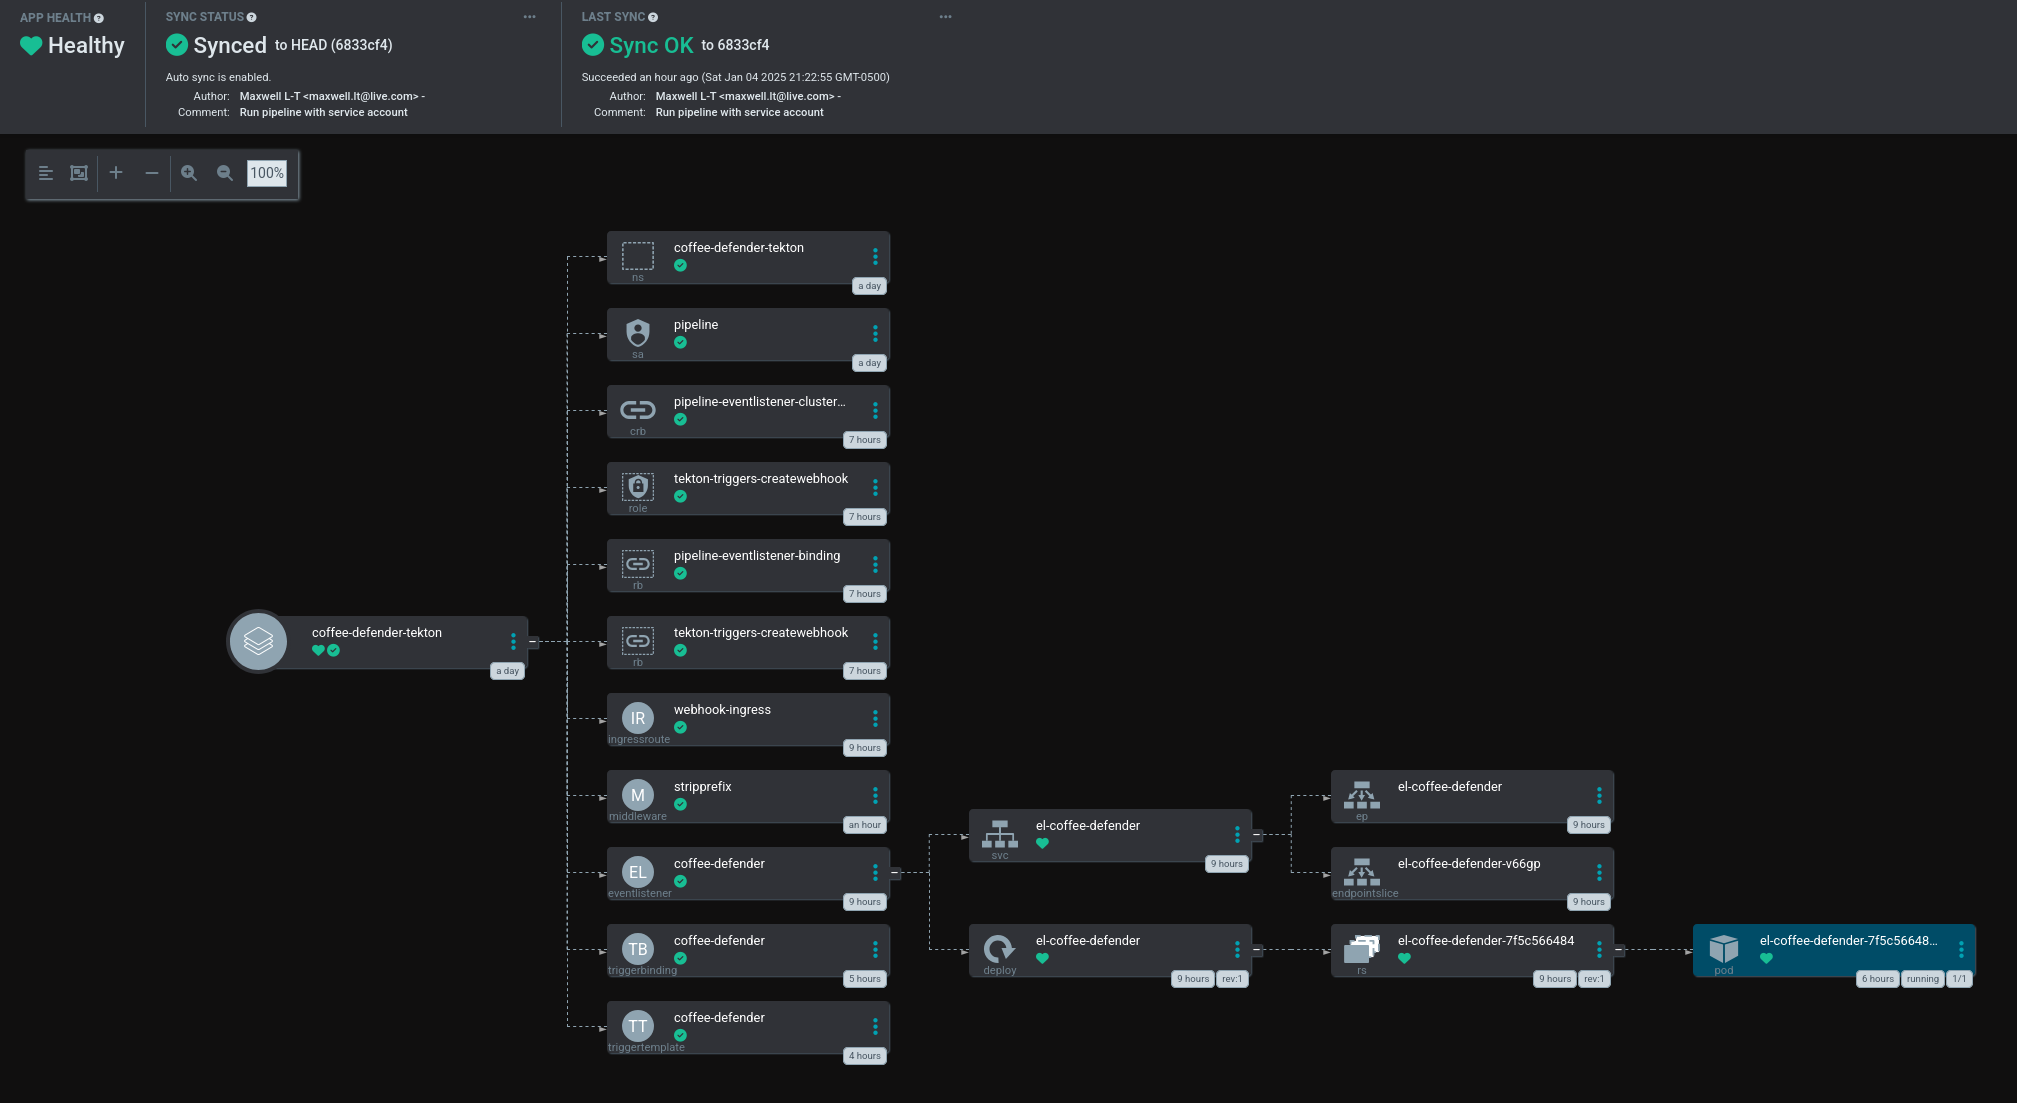Click the 1/1 badge on the pod node
Viewport: 2017px width, 1103px height.
click(1959, 979)
